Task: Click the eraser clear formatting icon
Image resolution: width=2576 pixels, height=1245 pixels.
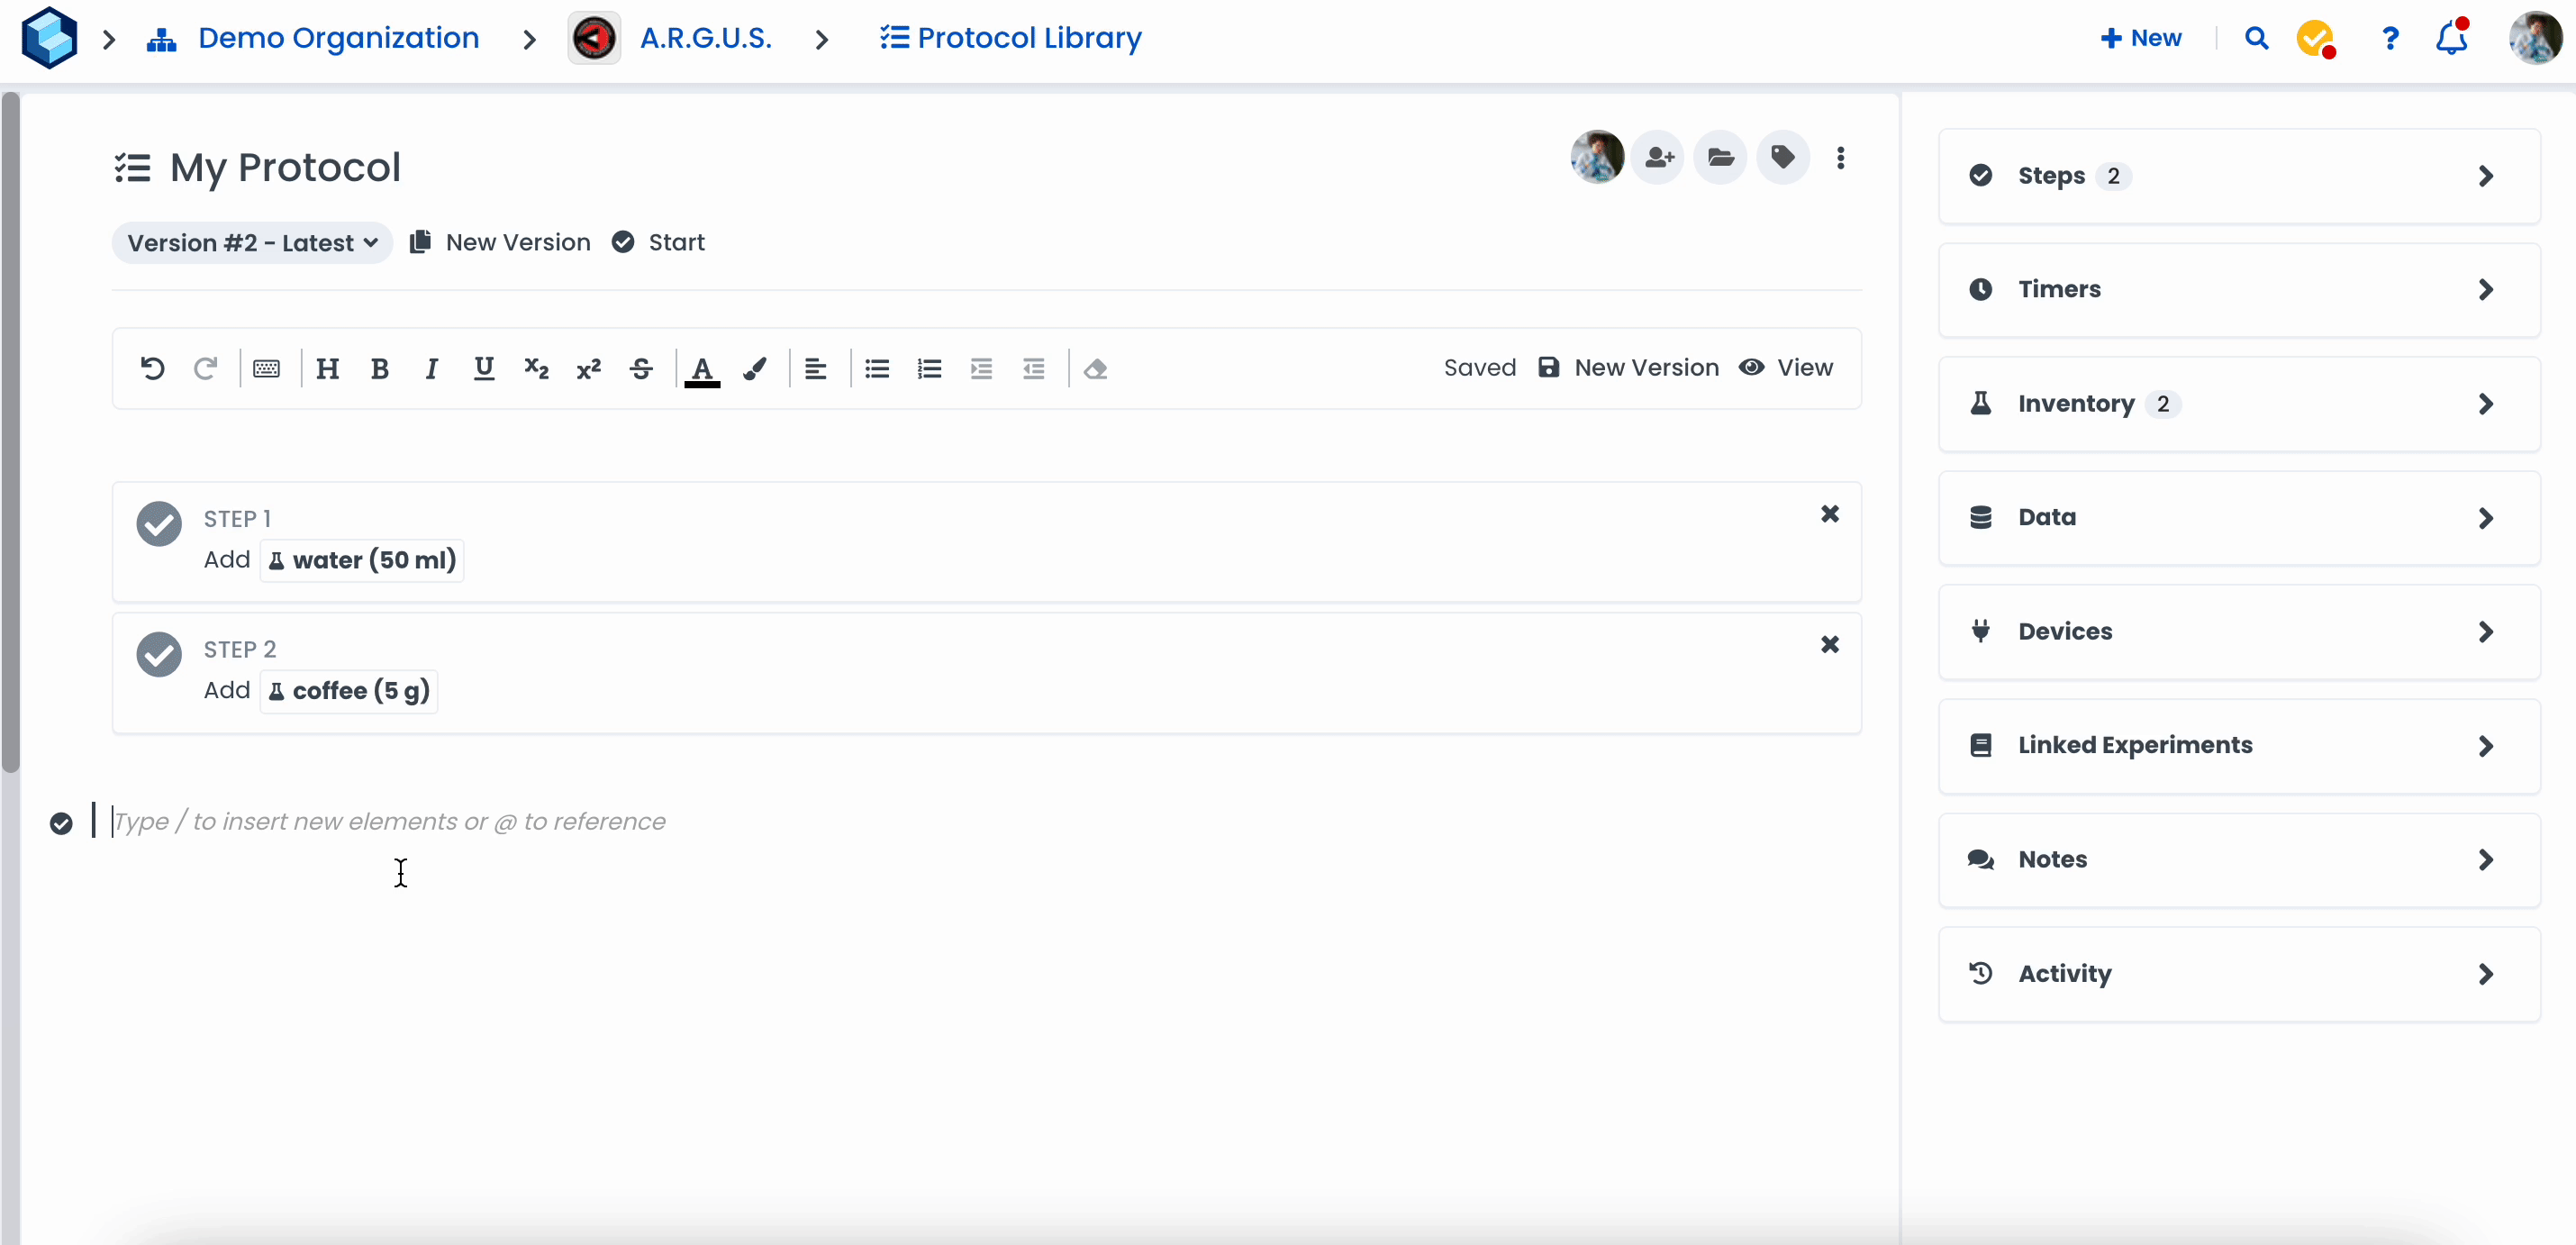Action: [1095, 369]
